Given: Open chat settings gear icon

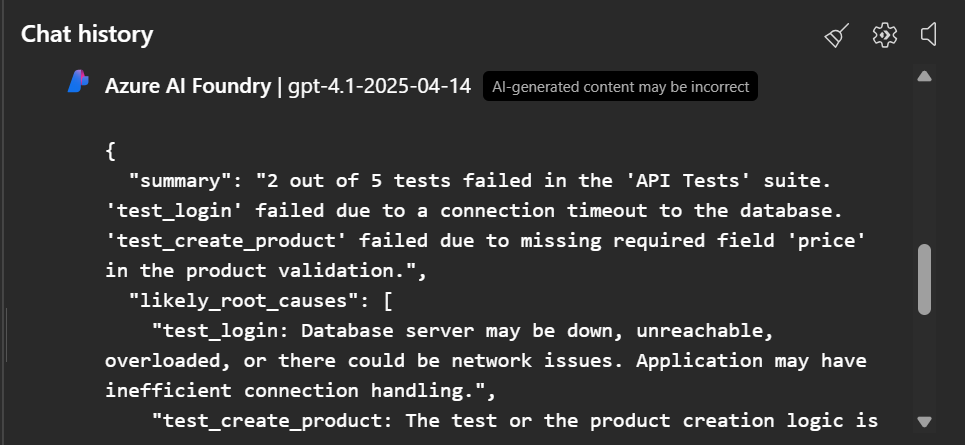Looking at the screenshot, I should (884, 35).
